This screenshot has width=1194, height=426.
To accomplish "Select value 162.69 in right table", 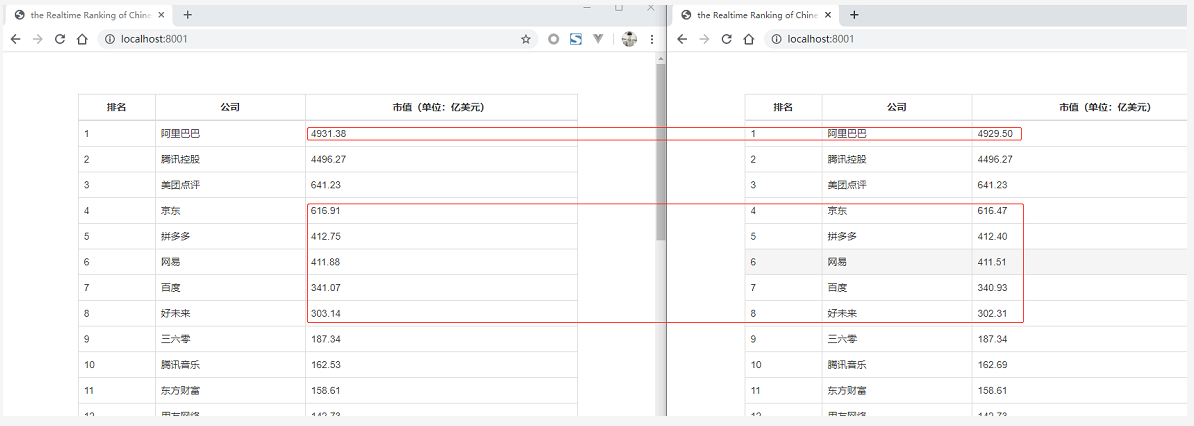I will pos(992,364).
